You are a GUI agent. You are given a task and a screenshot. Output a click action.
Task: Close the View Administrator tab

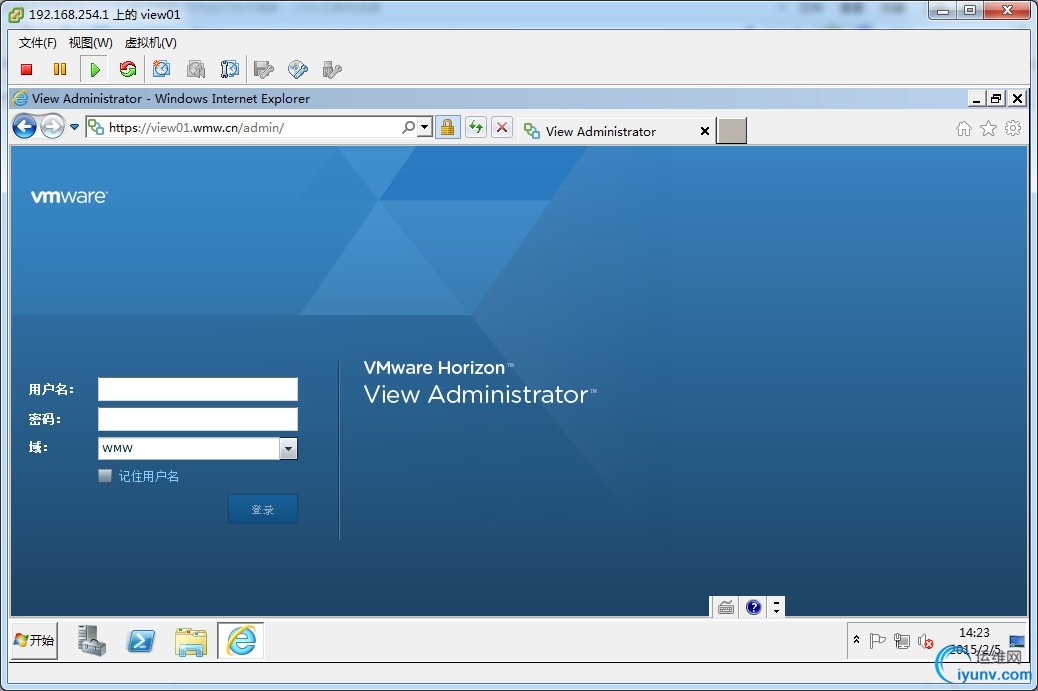click(x=705, y=131)
